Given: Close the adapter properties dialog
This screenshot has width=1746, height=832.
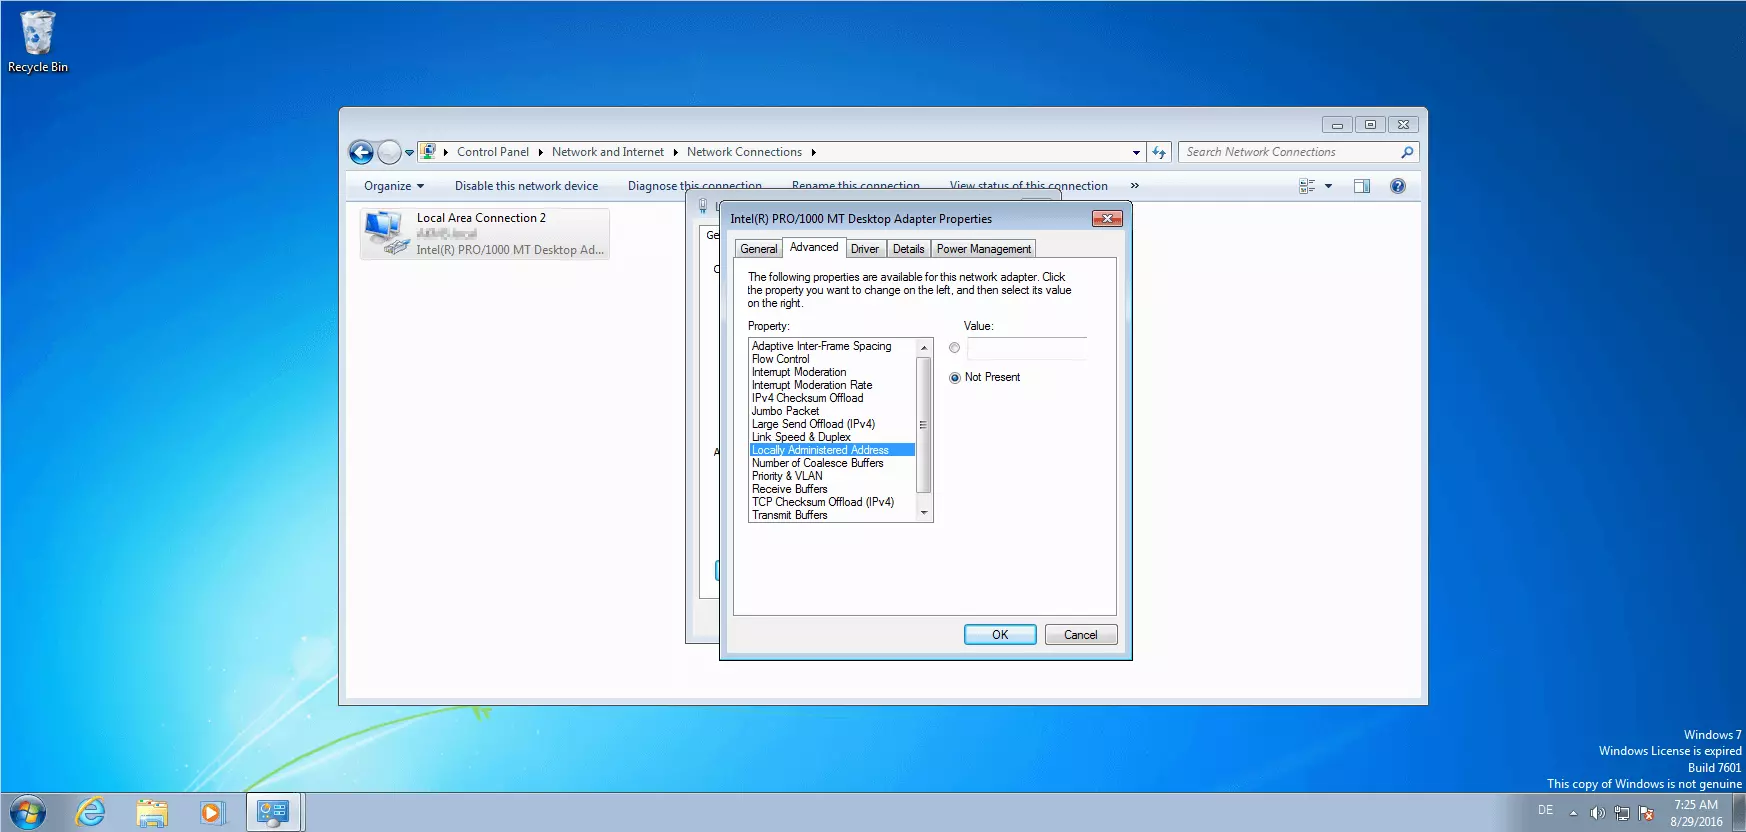Looking at the screenshot, I should click(1107, 218).
